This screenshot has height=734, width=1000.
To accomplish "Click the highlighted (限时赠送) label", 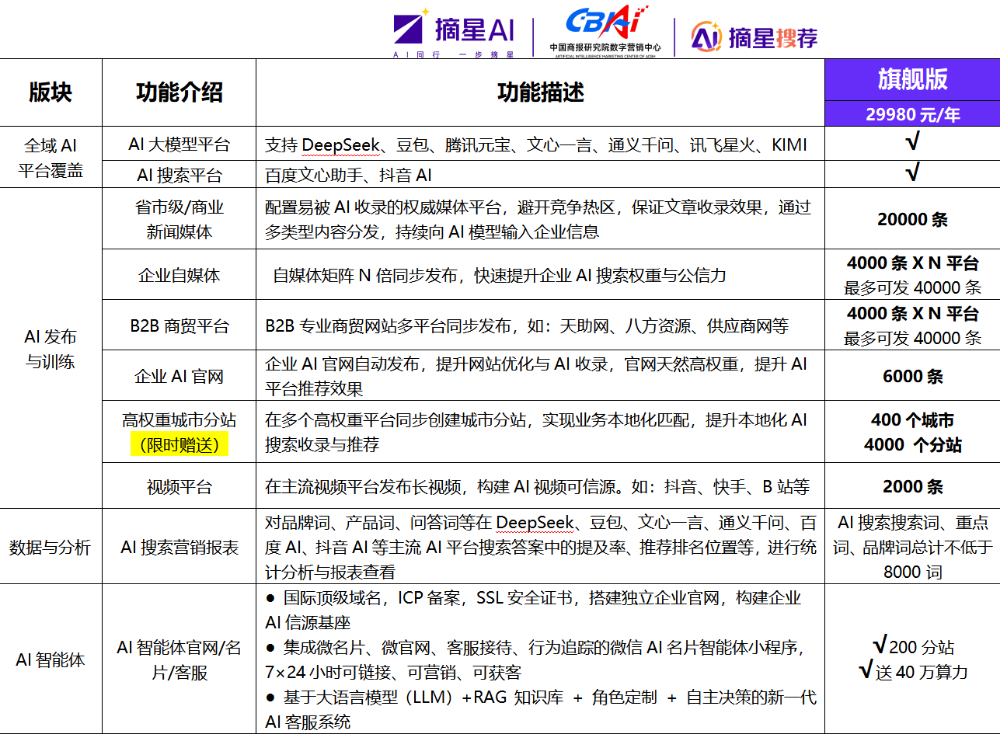I will coord(179,444).
